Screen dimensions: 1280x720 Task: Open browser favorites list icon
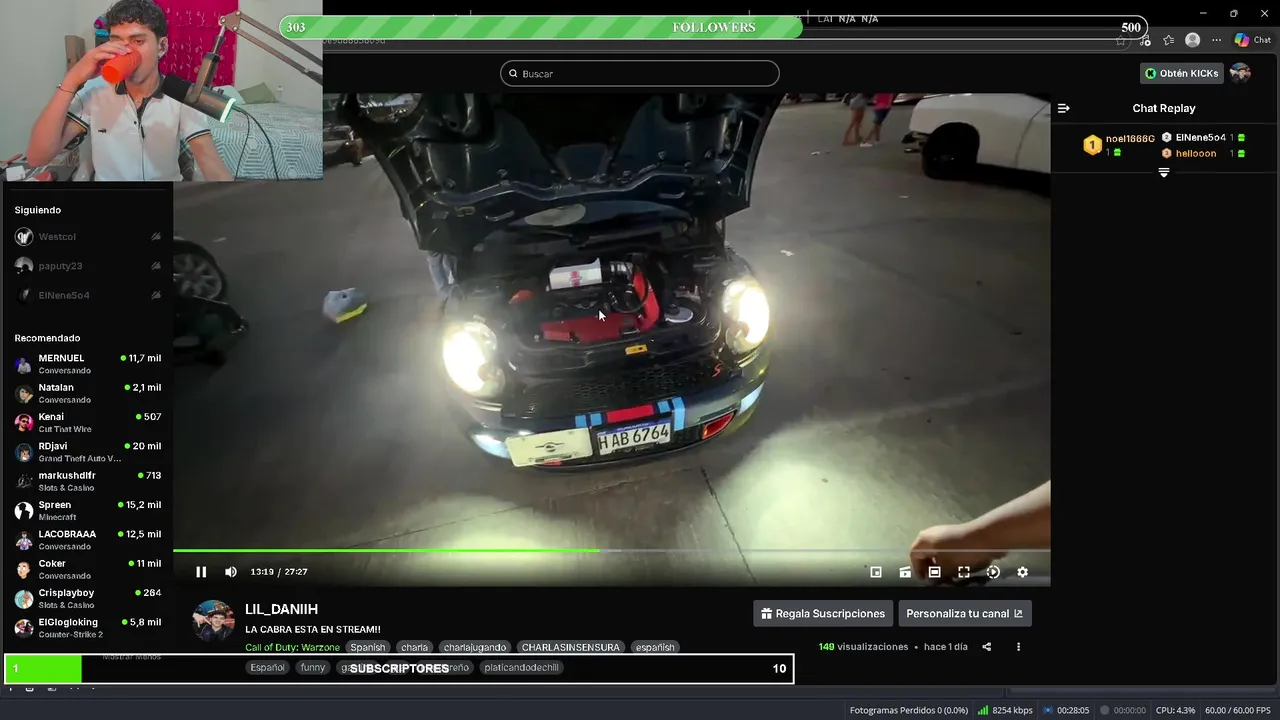[x=1168, y=40]
